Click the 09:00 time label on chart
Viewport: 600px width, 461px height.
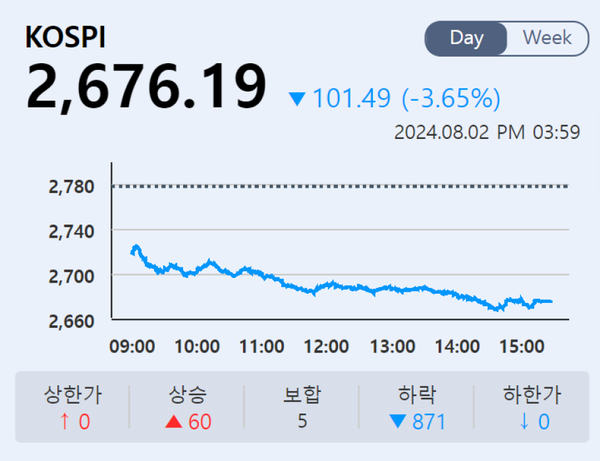132,347
